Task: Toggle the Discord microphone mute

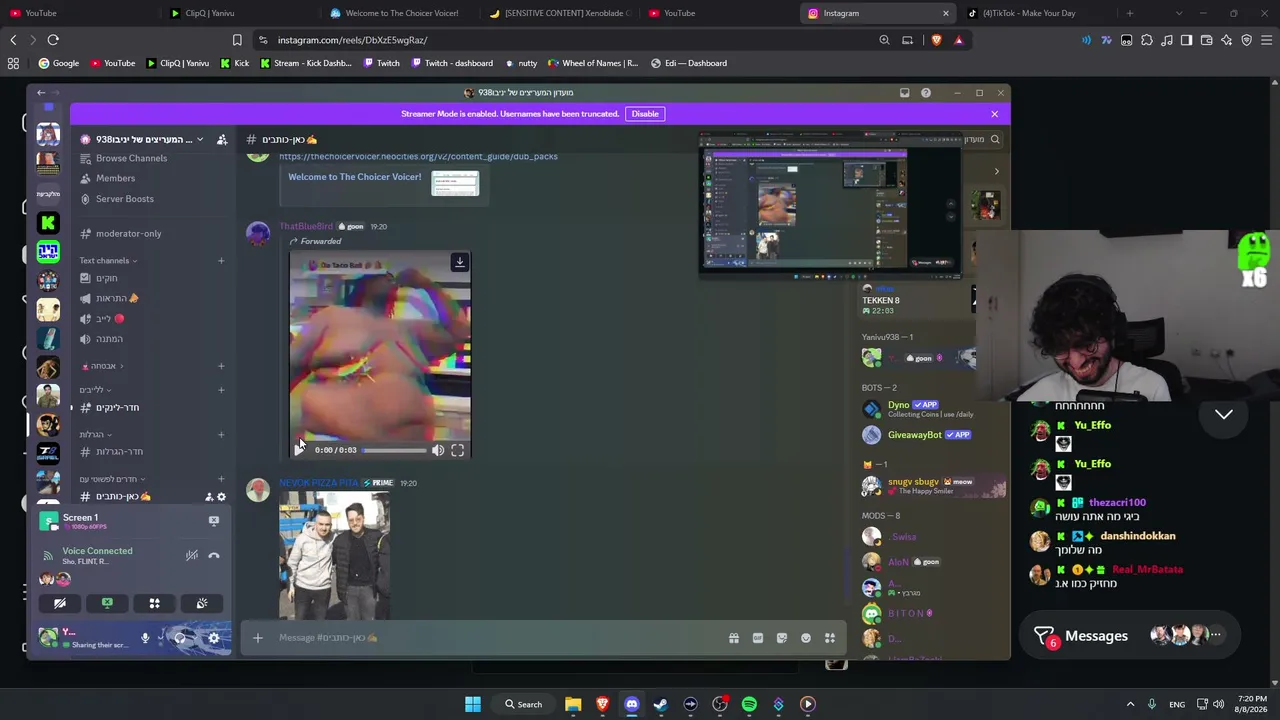Action: coord(145,638)
